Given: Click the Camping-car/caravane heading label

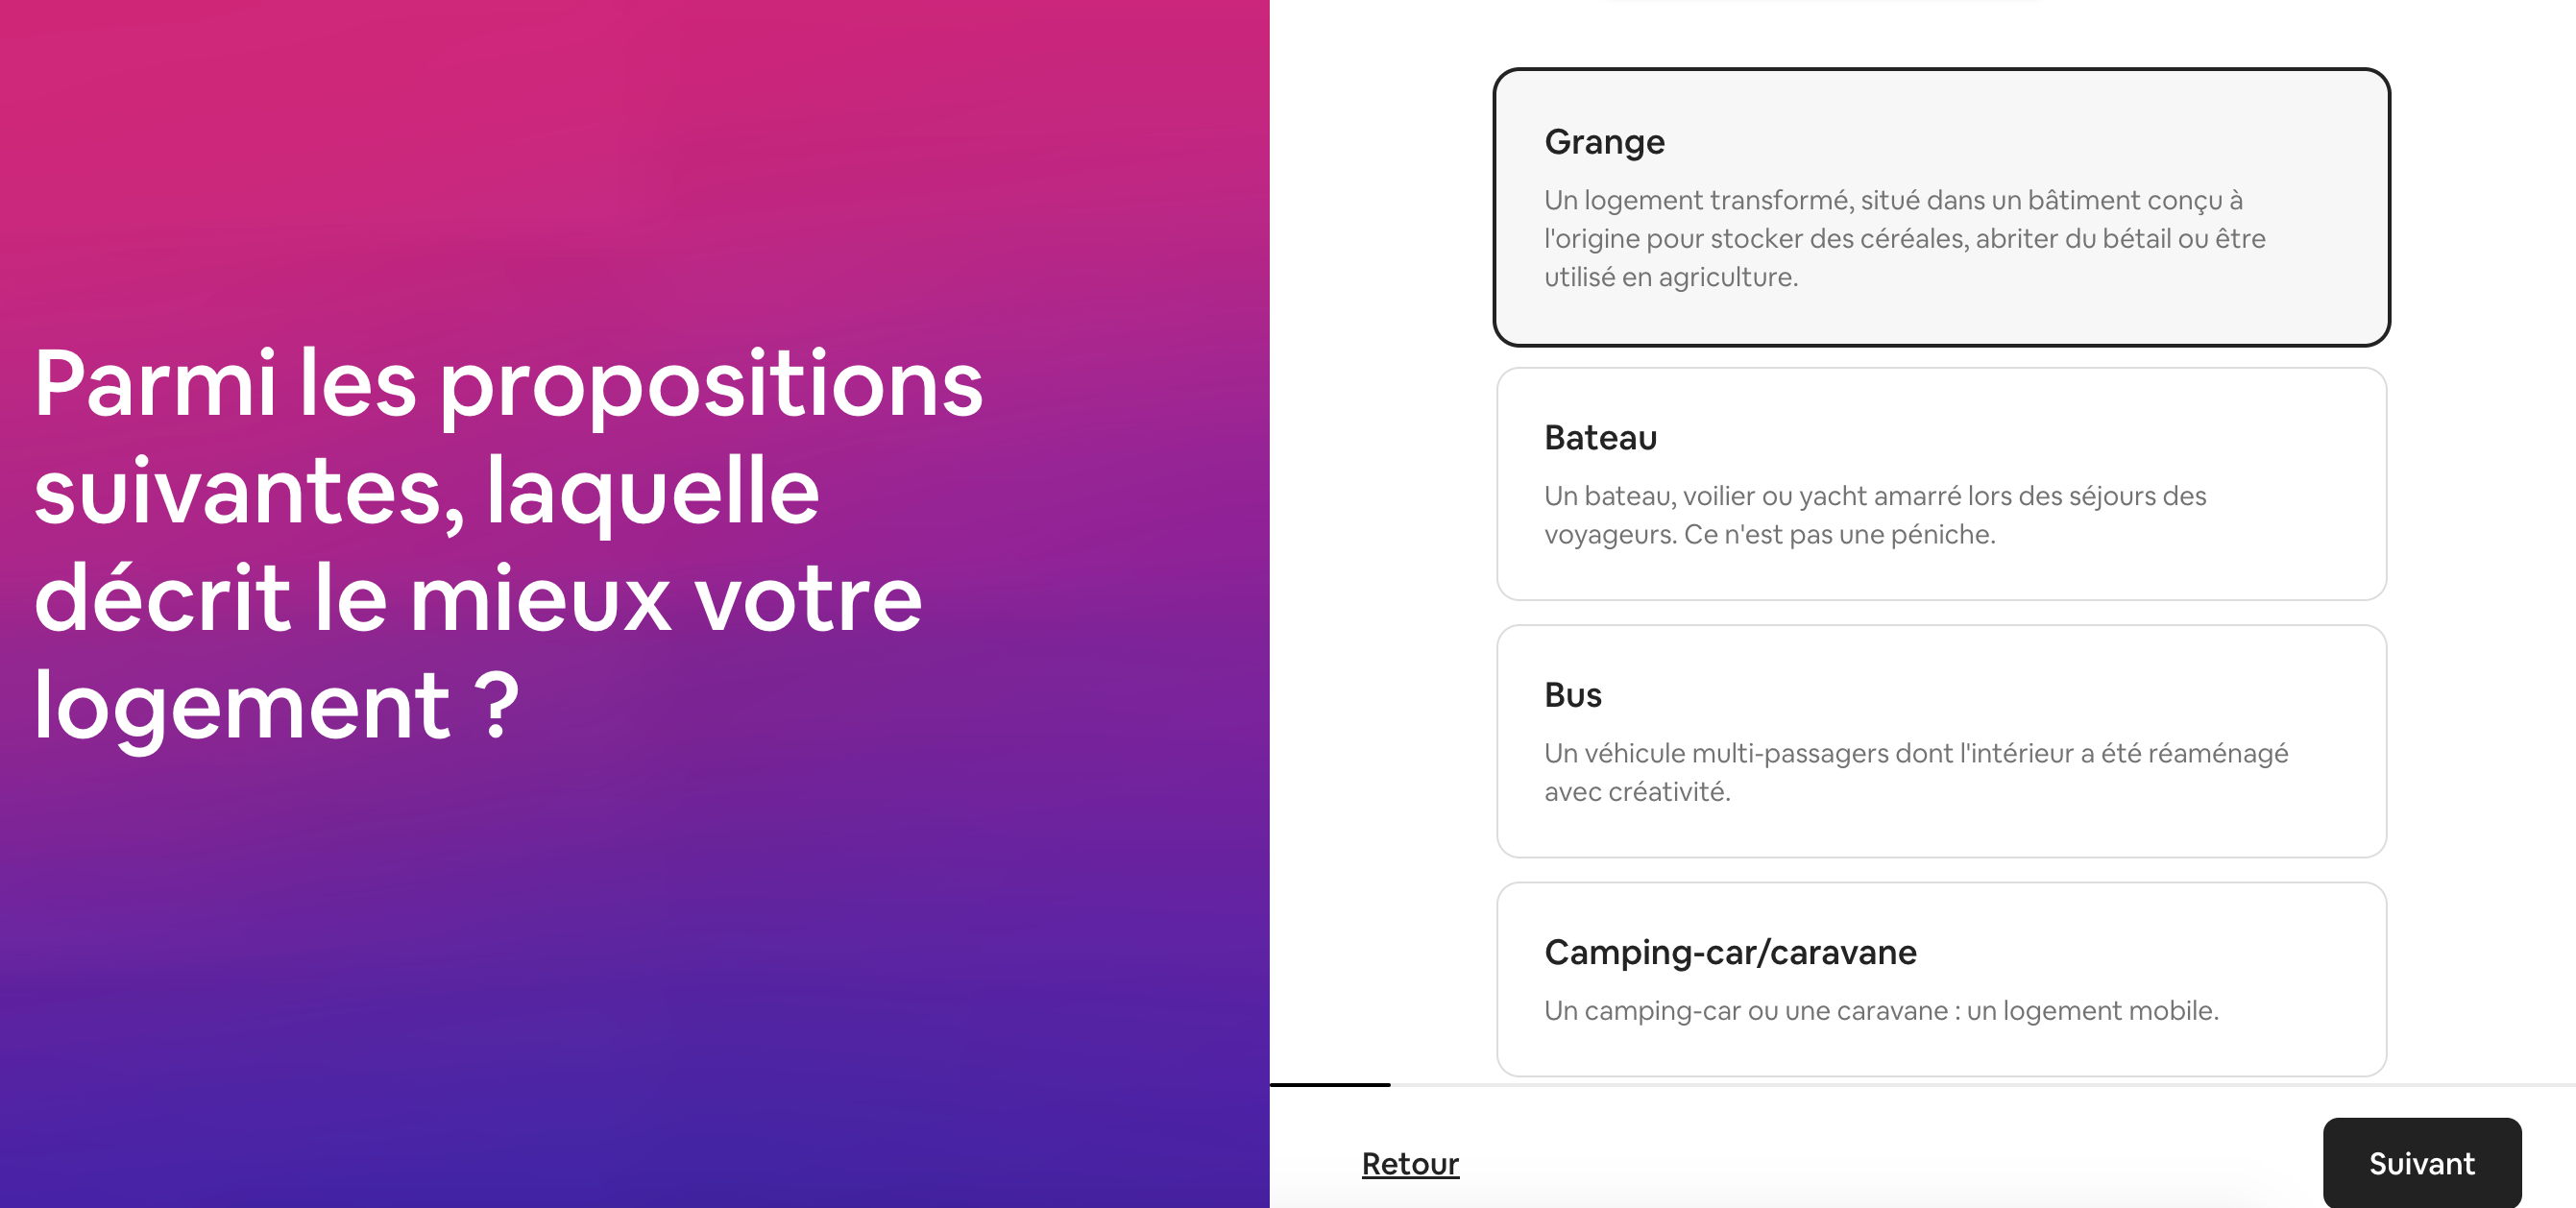Looking at the screenshot, I should 1730,952.
